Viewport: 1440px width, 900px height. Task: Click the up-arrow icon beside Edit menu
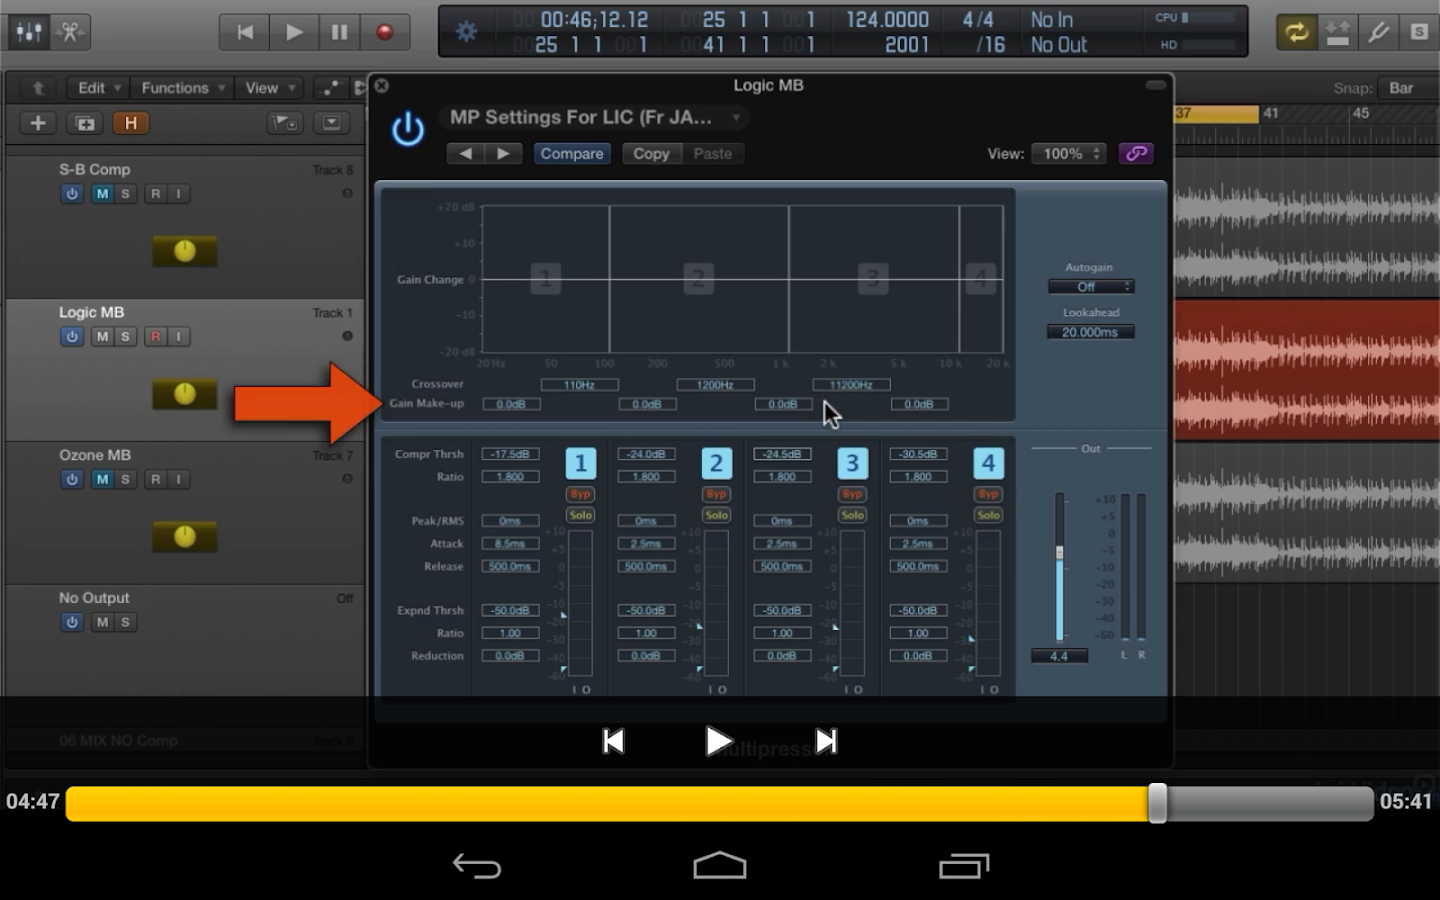pyautogui.click(x=38, y=88)
